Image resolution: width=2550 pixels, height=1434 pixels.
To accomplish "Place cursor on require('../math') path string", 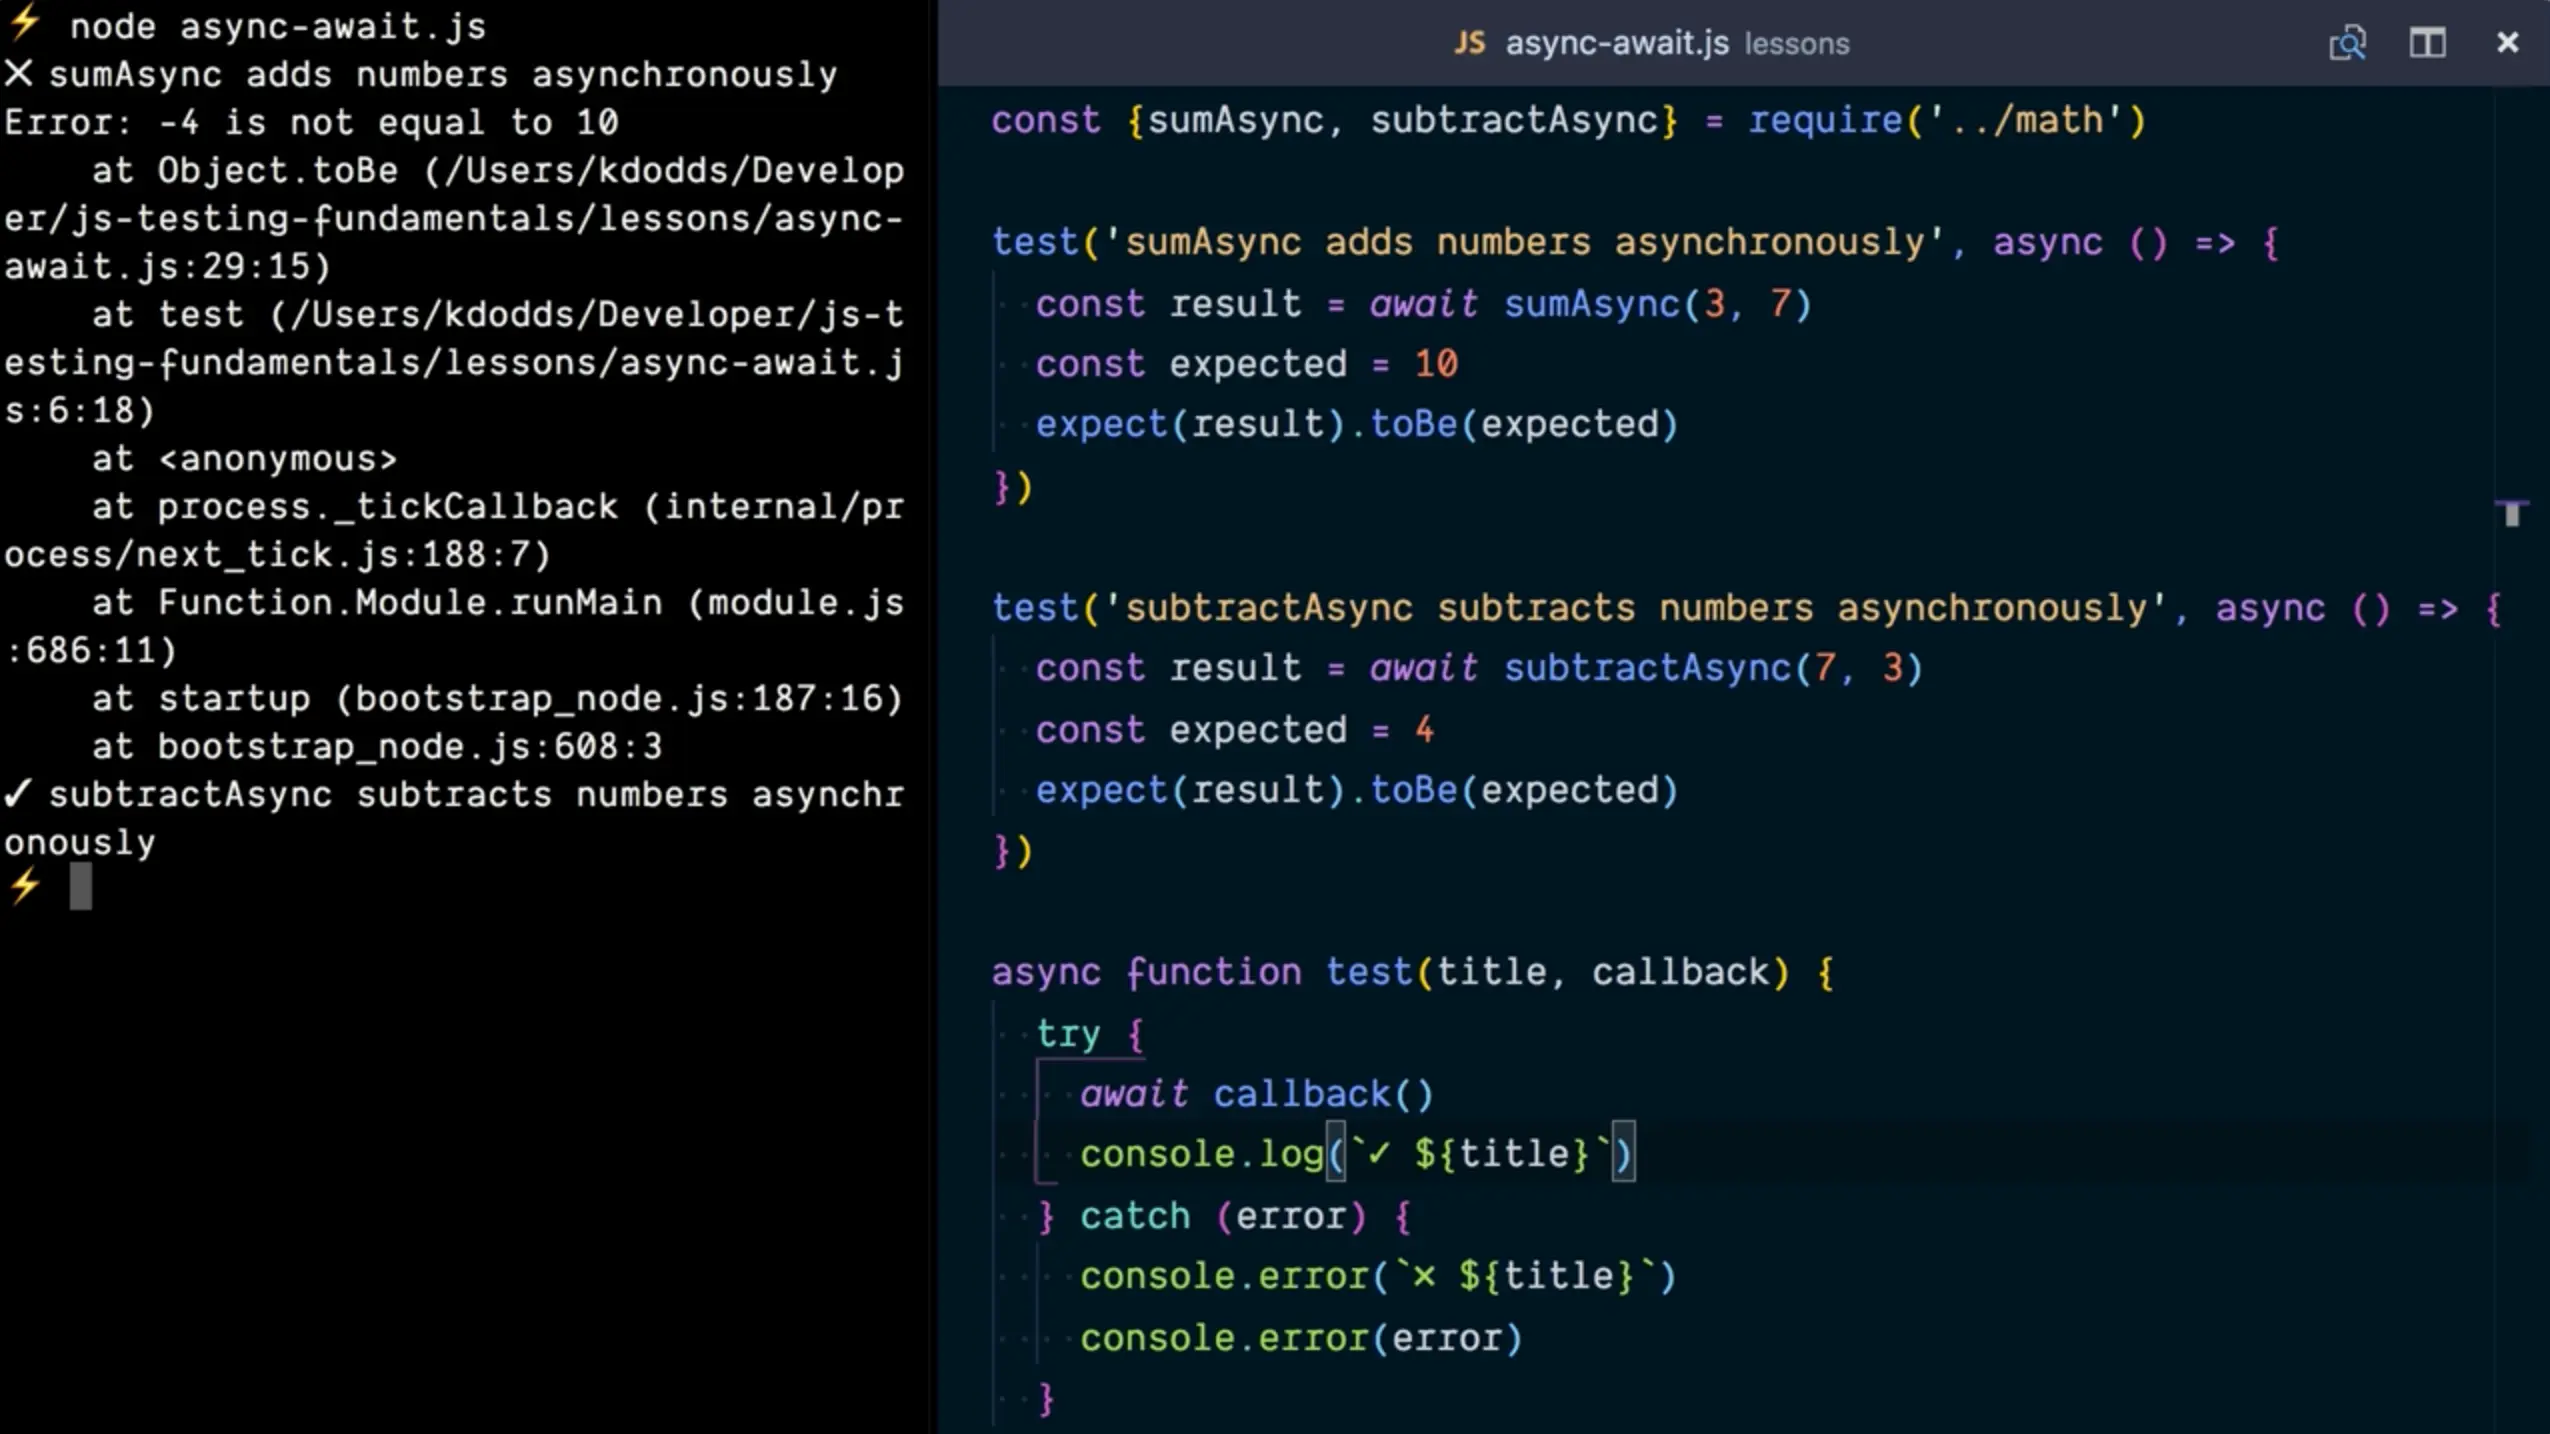I will (2025, 121).
